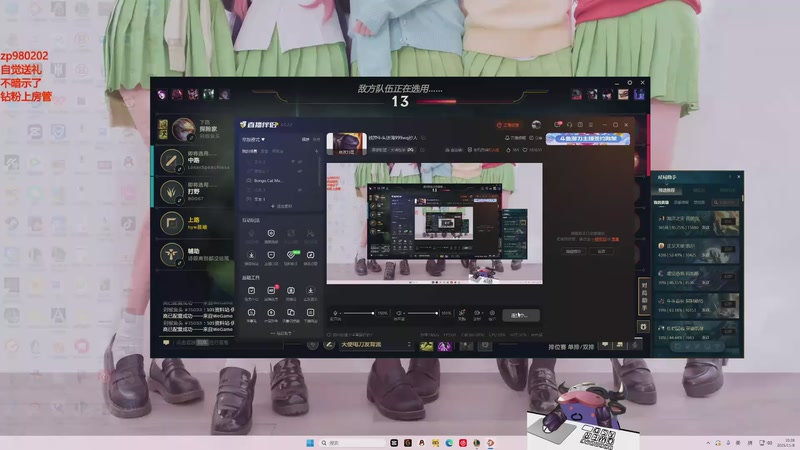Toggle the speaker icon beside the 100% slider
This screenshot has height=450, width=800.
tap(399, 313)
